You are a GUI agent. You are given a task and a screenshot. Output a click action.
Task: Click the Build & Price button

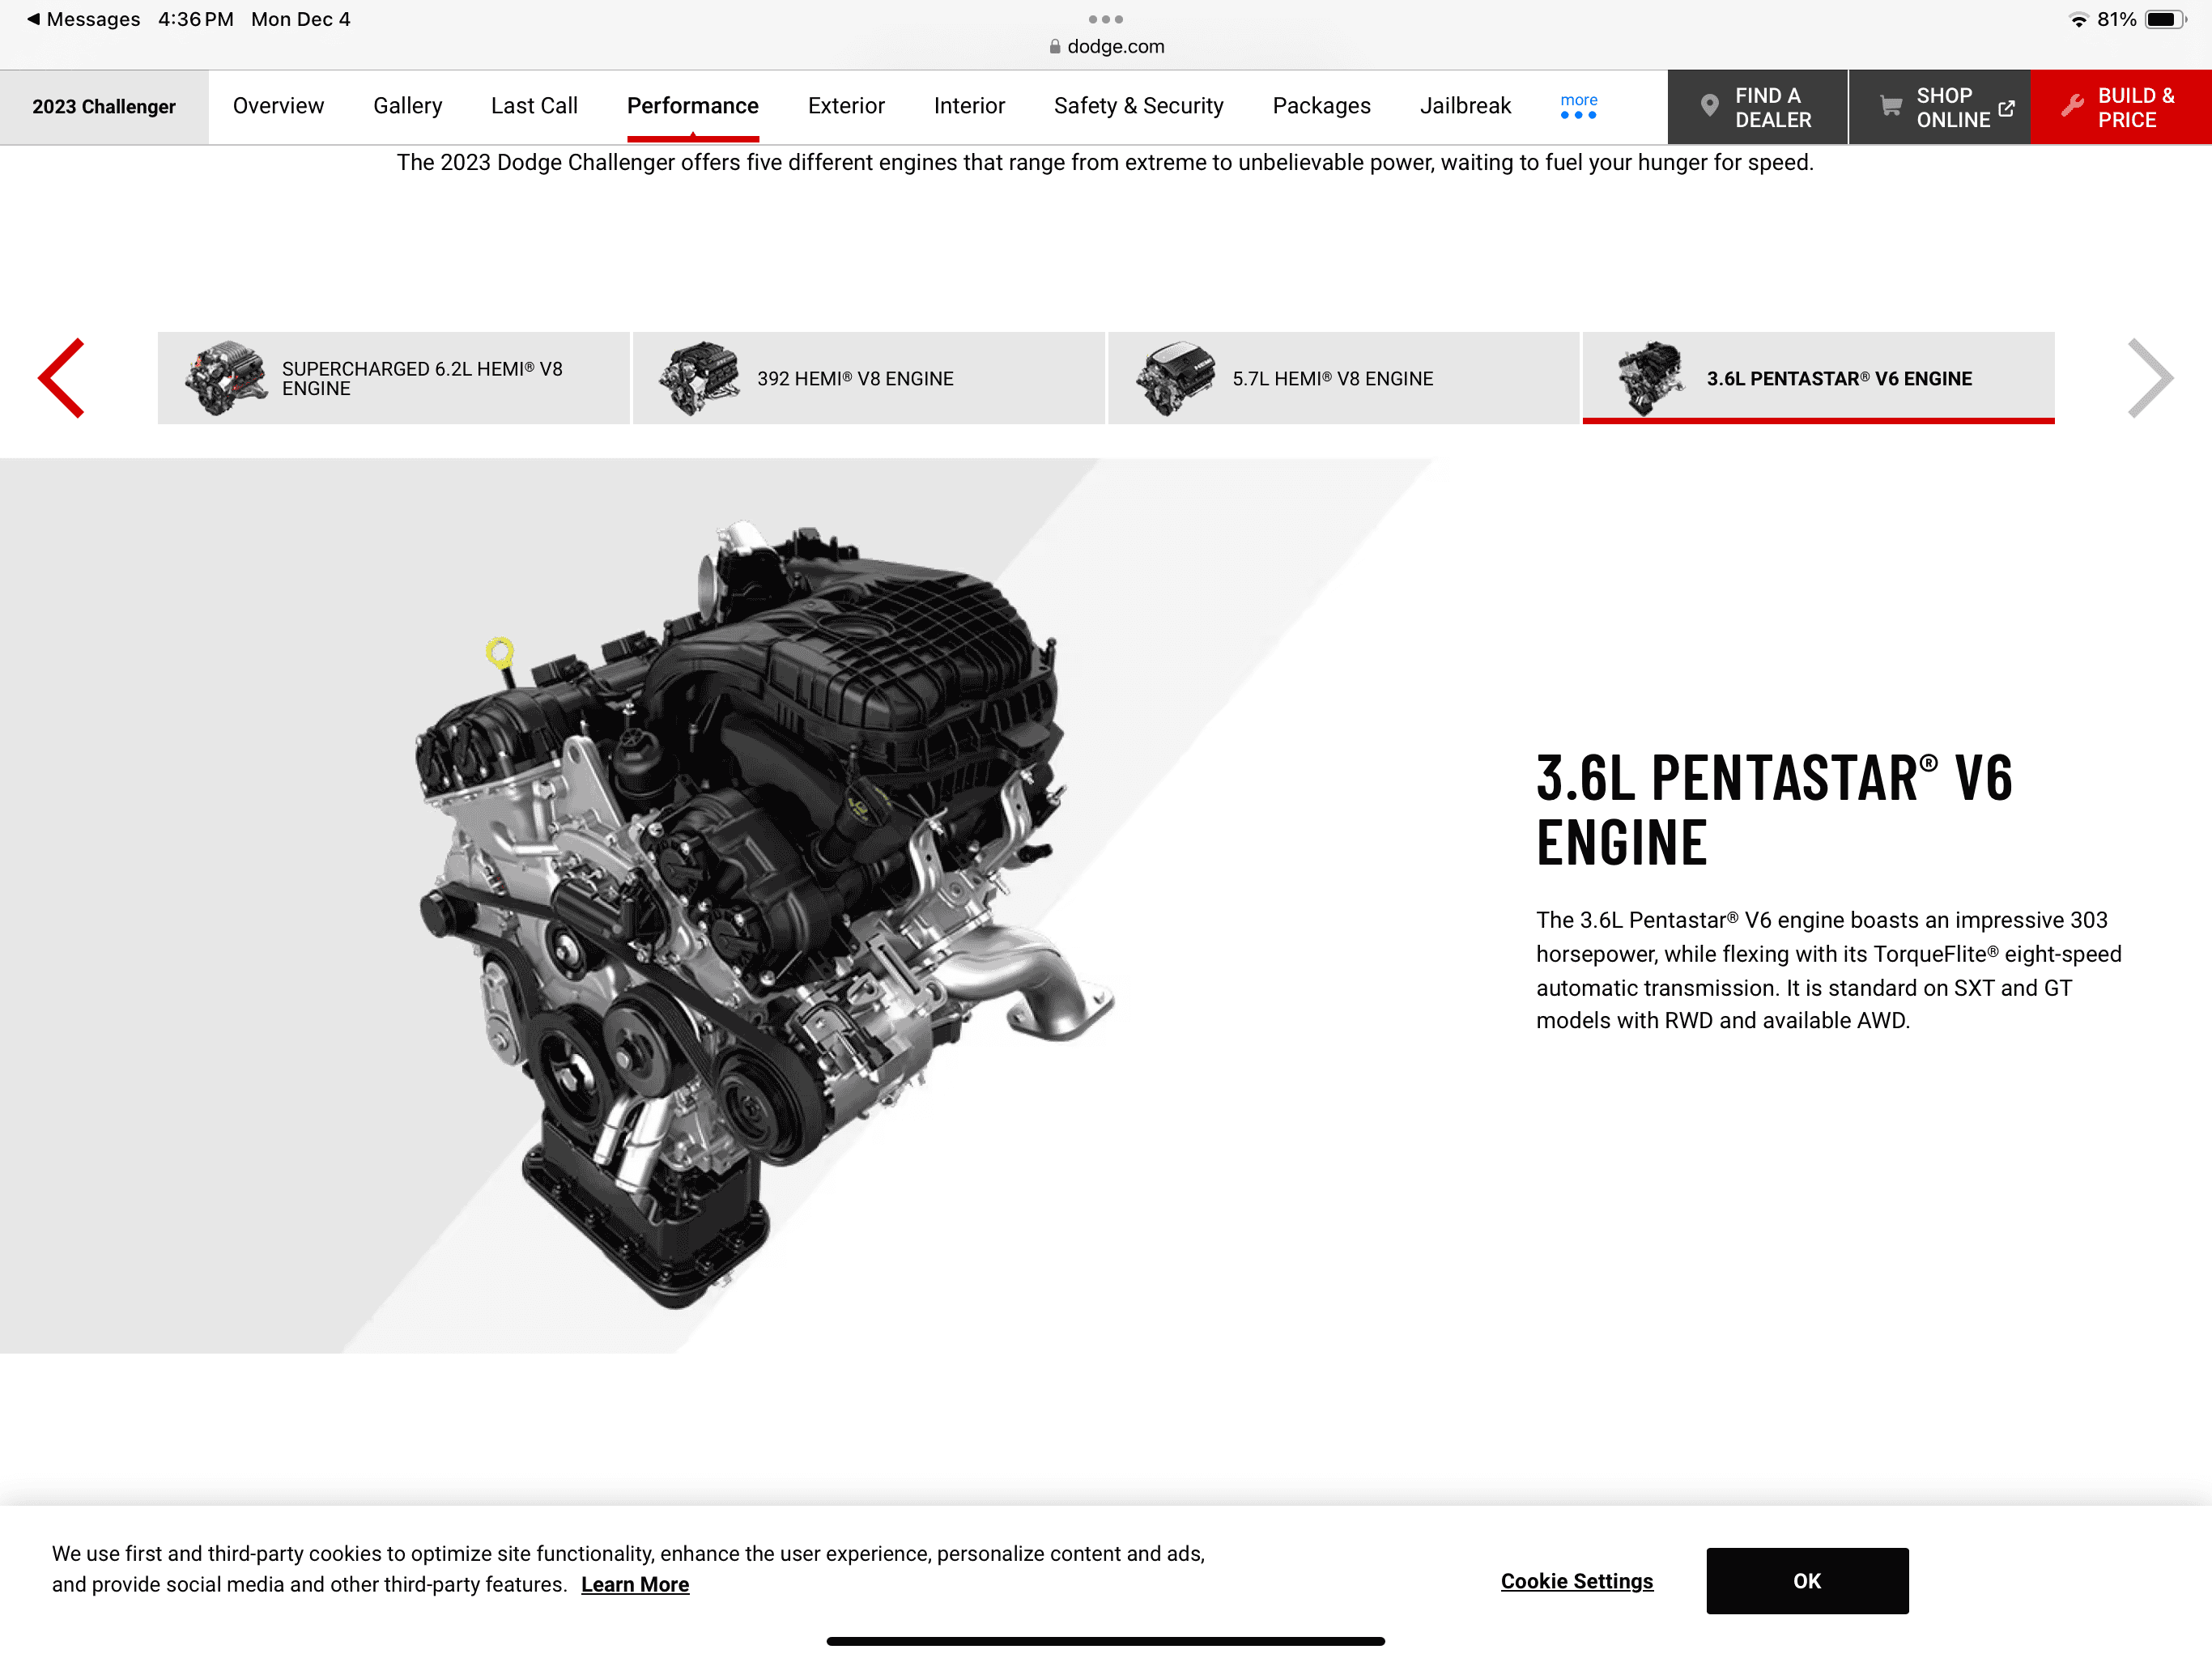coord(2121,107)
